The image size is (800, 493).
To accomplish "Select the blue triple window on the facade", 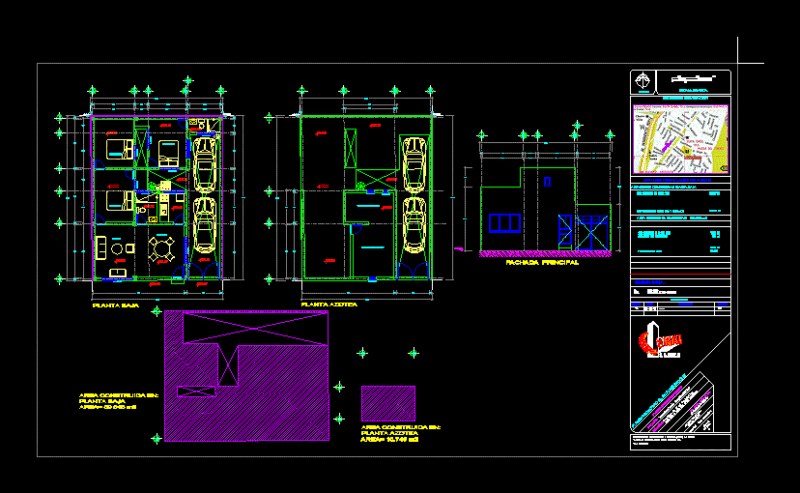I will pos(505,223).
